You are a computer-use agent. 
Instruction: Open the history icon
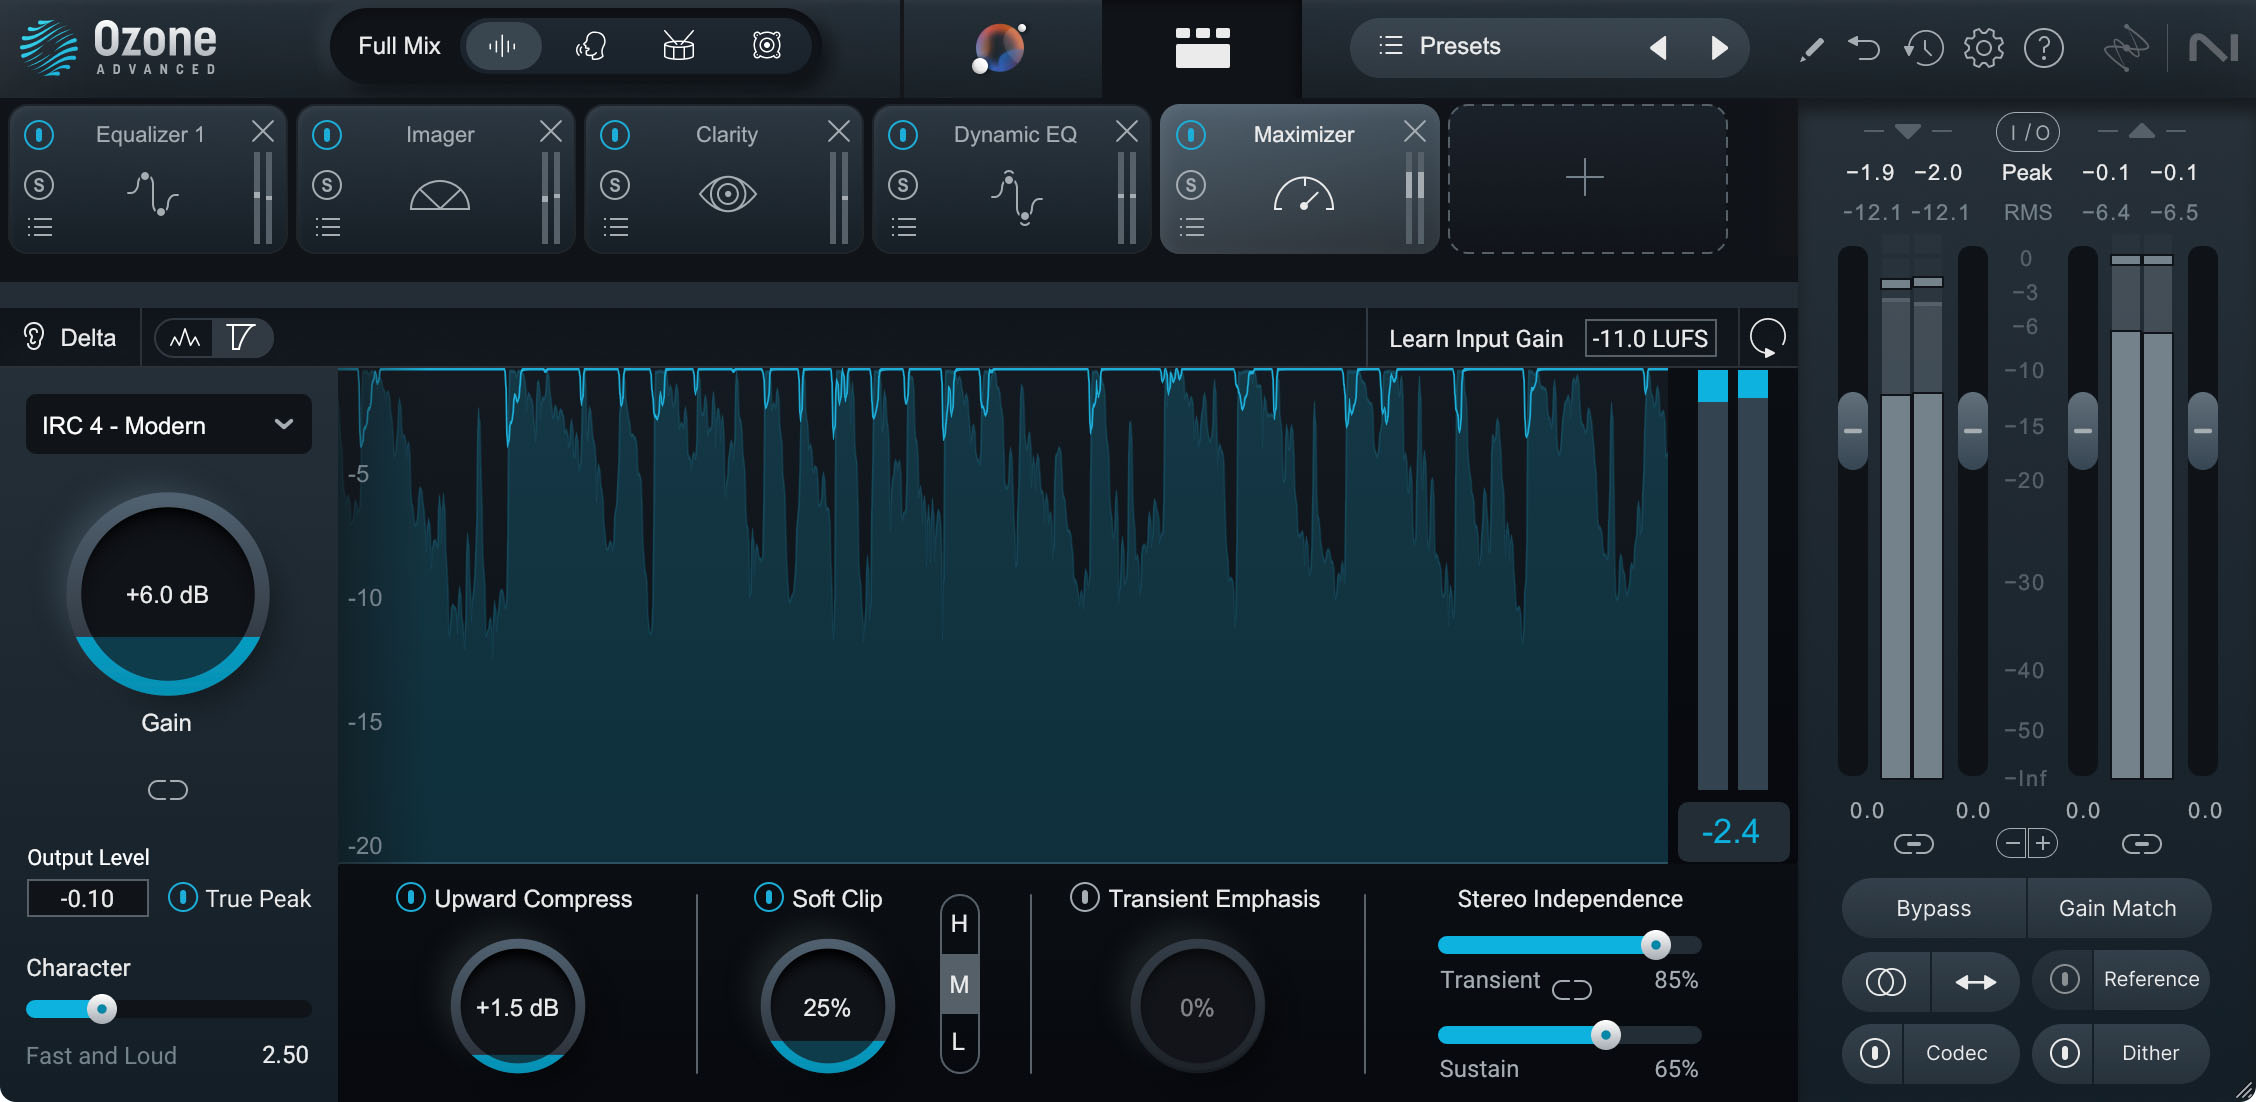1922,47
